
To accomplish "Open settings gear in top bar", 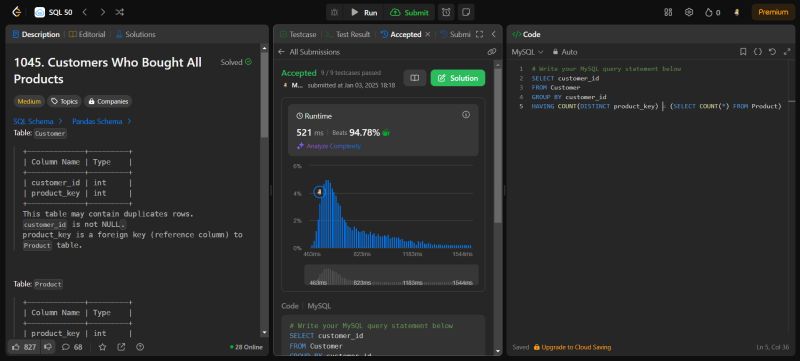I will [689, 12].
